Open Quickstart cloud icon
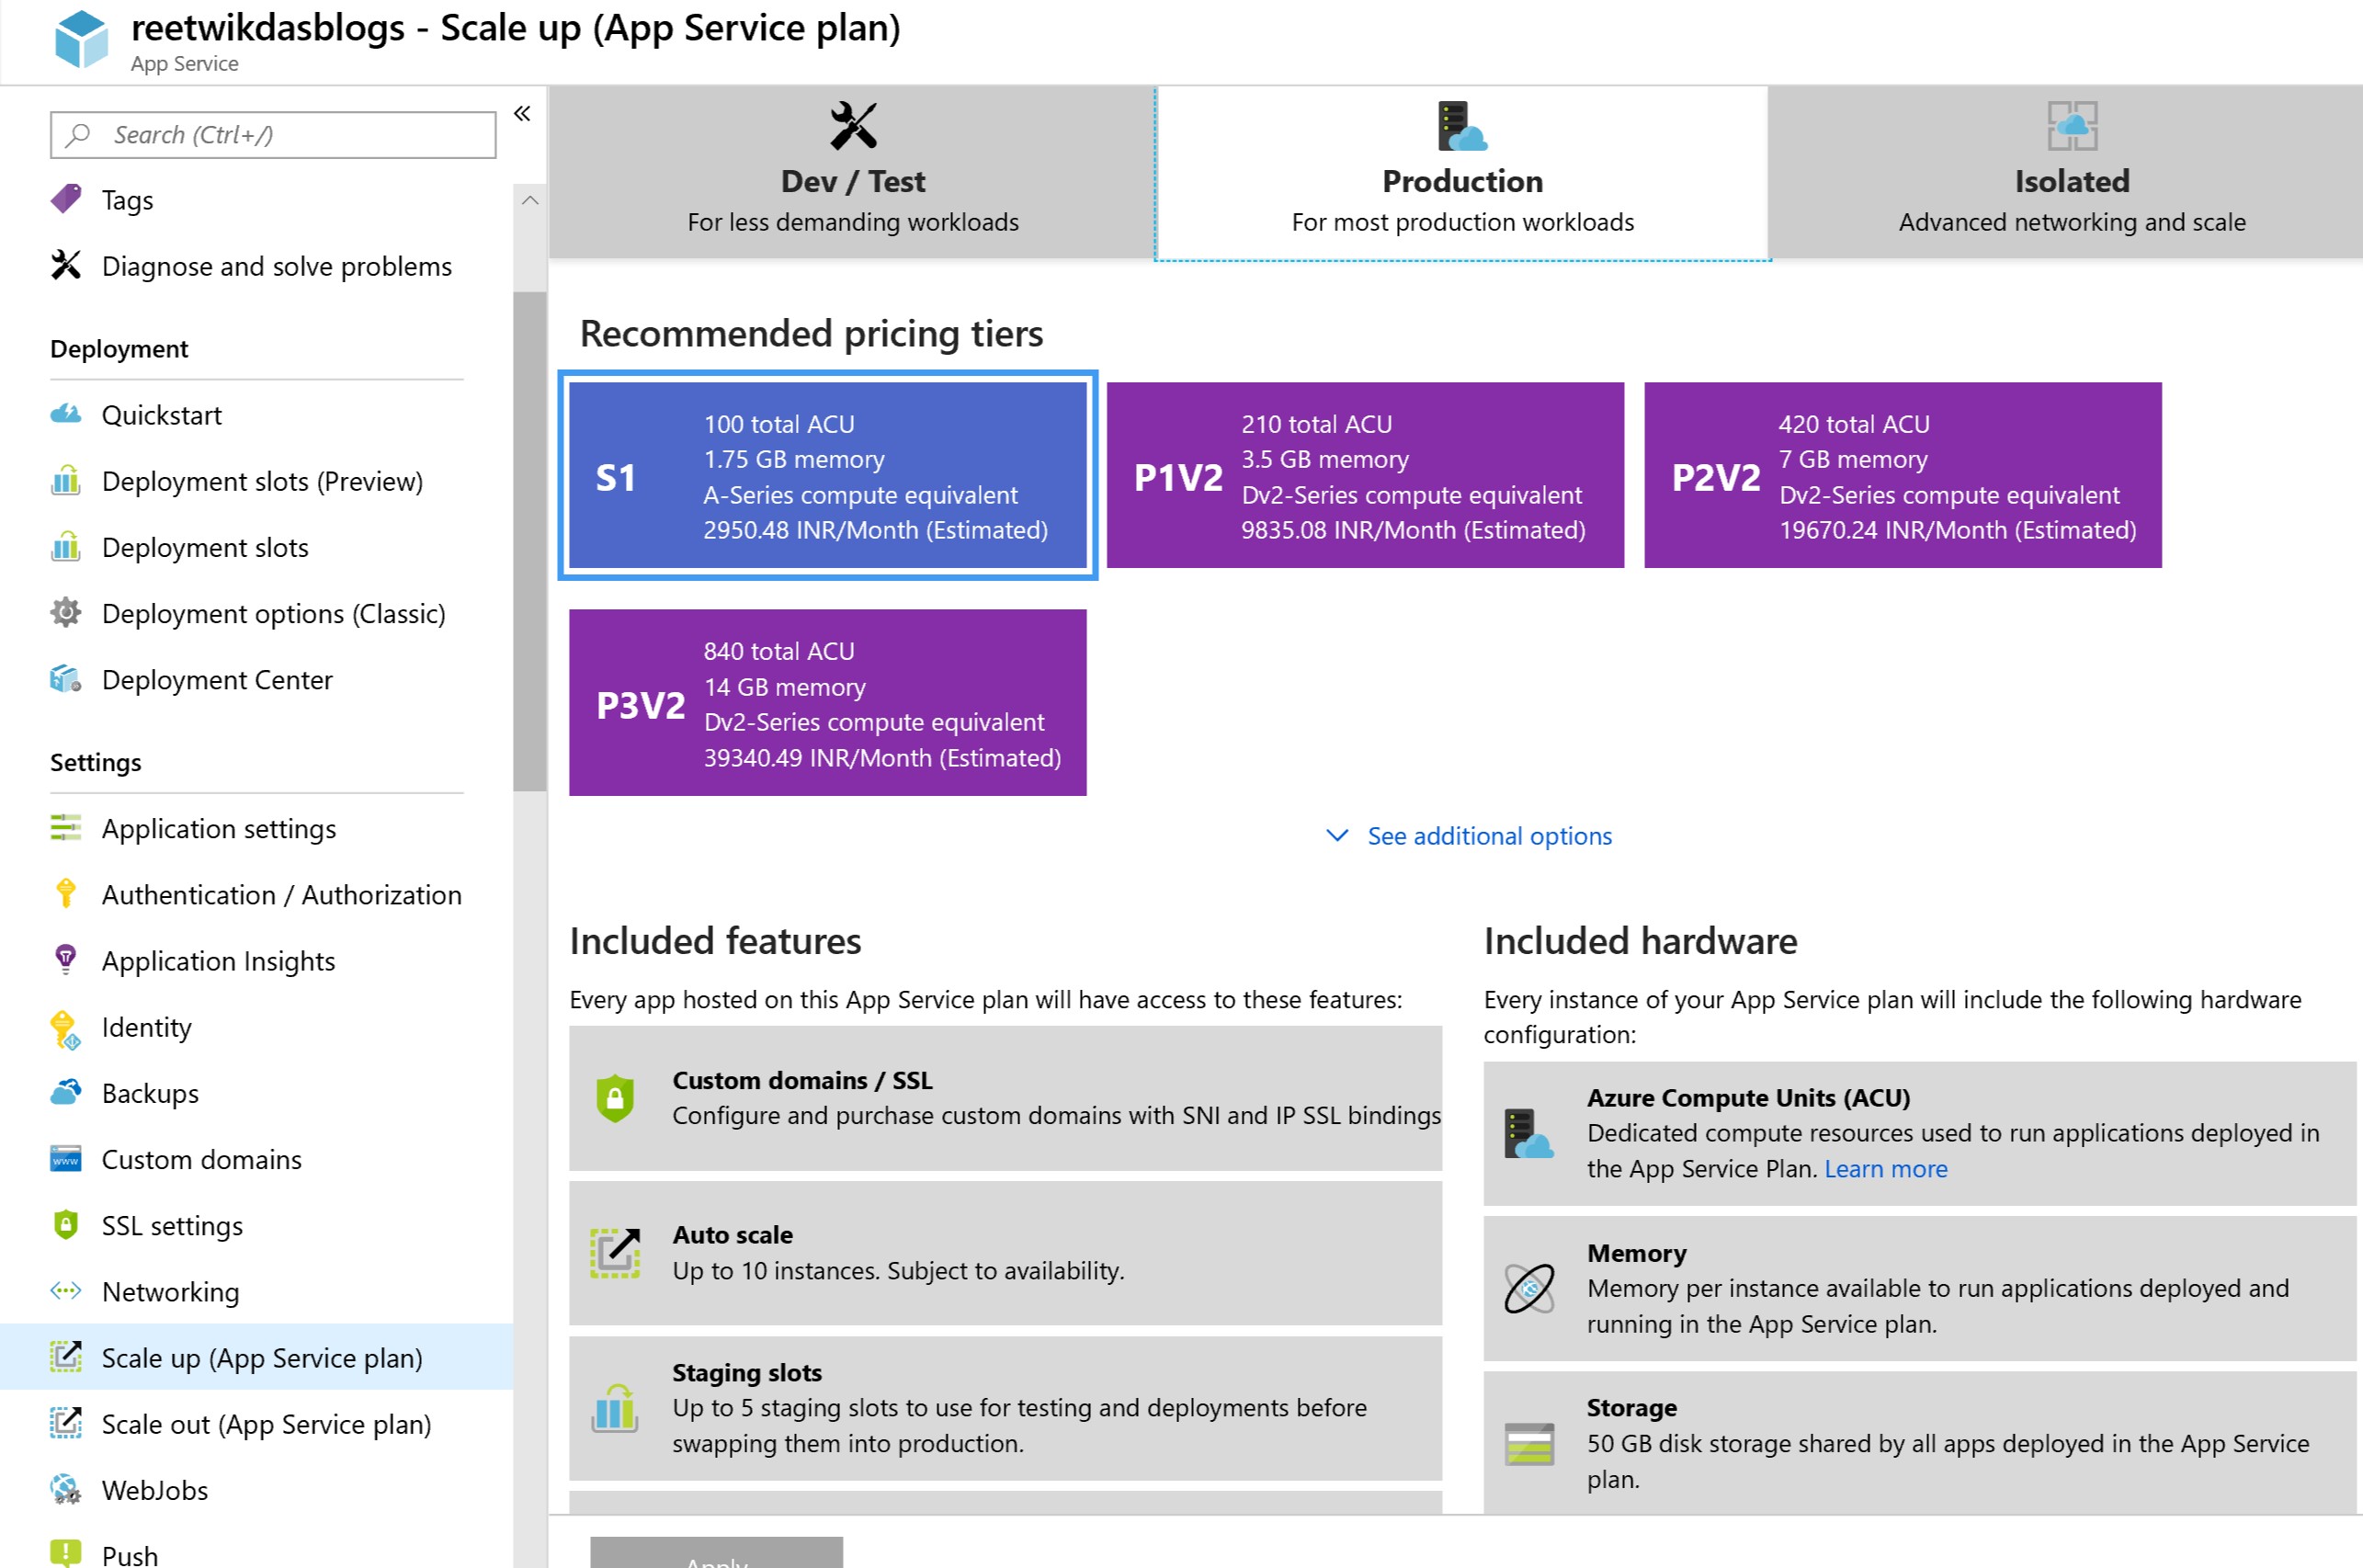Image resolution: width=2363 pixels, height=1568 pixels. tap(66, 414)
